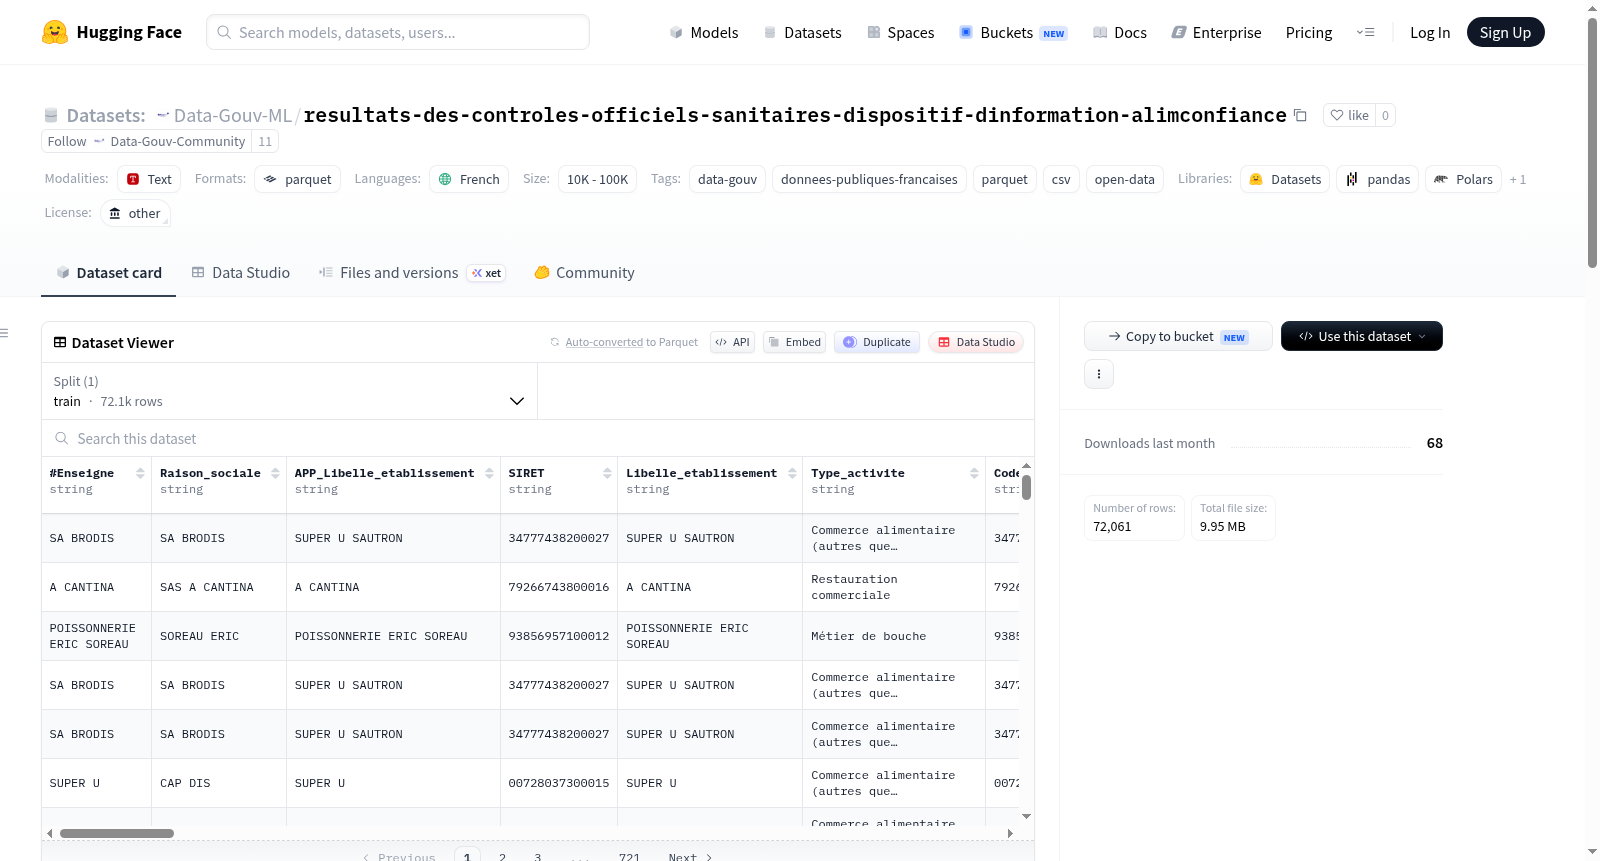Image resolution: width=1600 pixels, height=861 pixels.
Task: Open the three-dot options menu
Action: tap(1099, 374)
